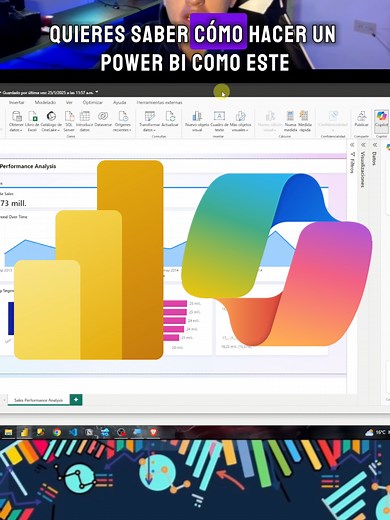Expand the Datos pane chevron
The height and width of the screenshot is (520, 390).
click(375, 145)
